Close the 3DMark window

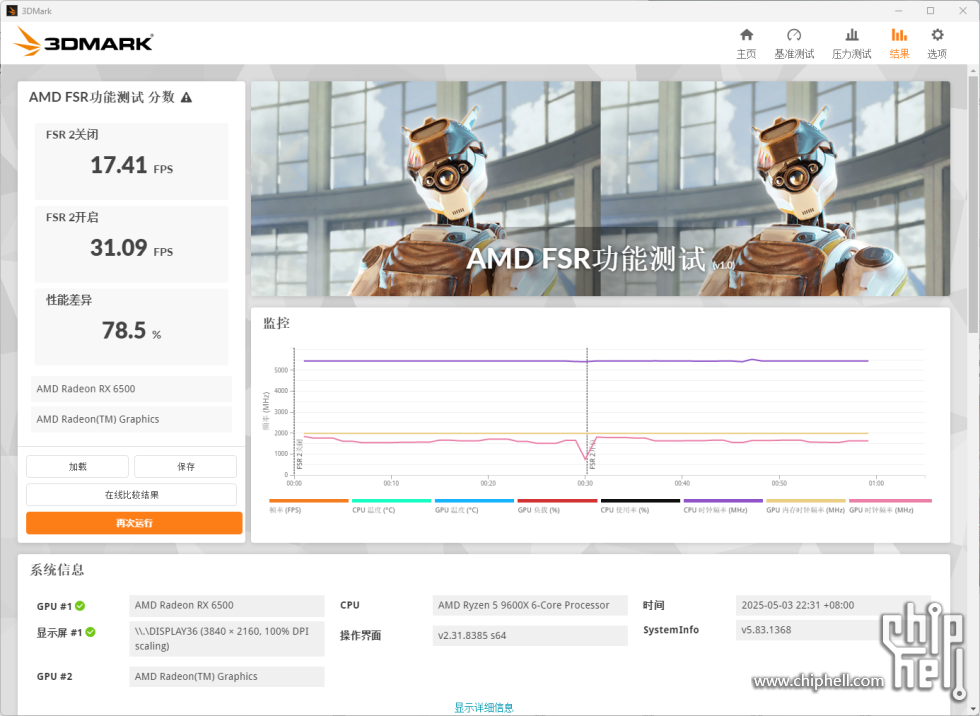pyautogui.click(x=963, y=11)
